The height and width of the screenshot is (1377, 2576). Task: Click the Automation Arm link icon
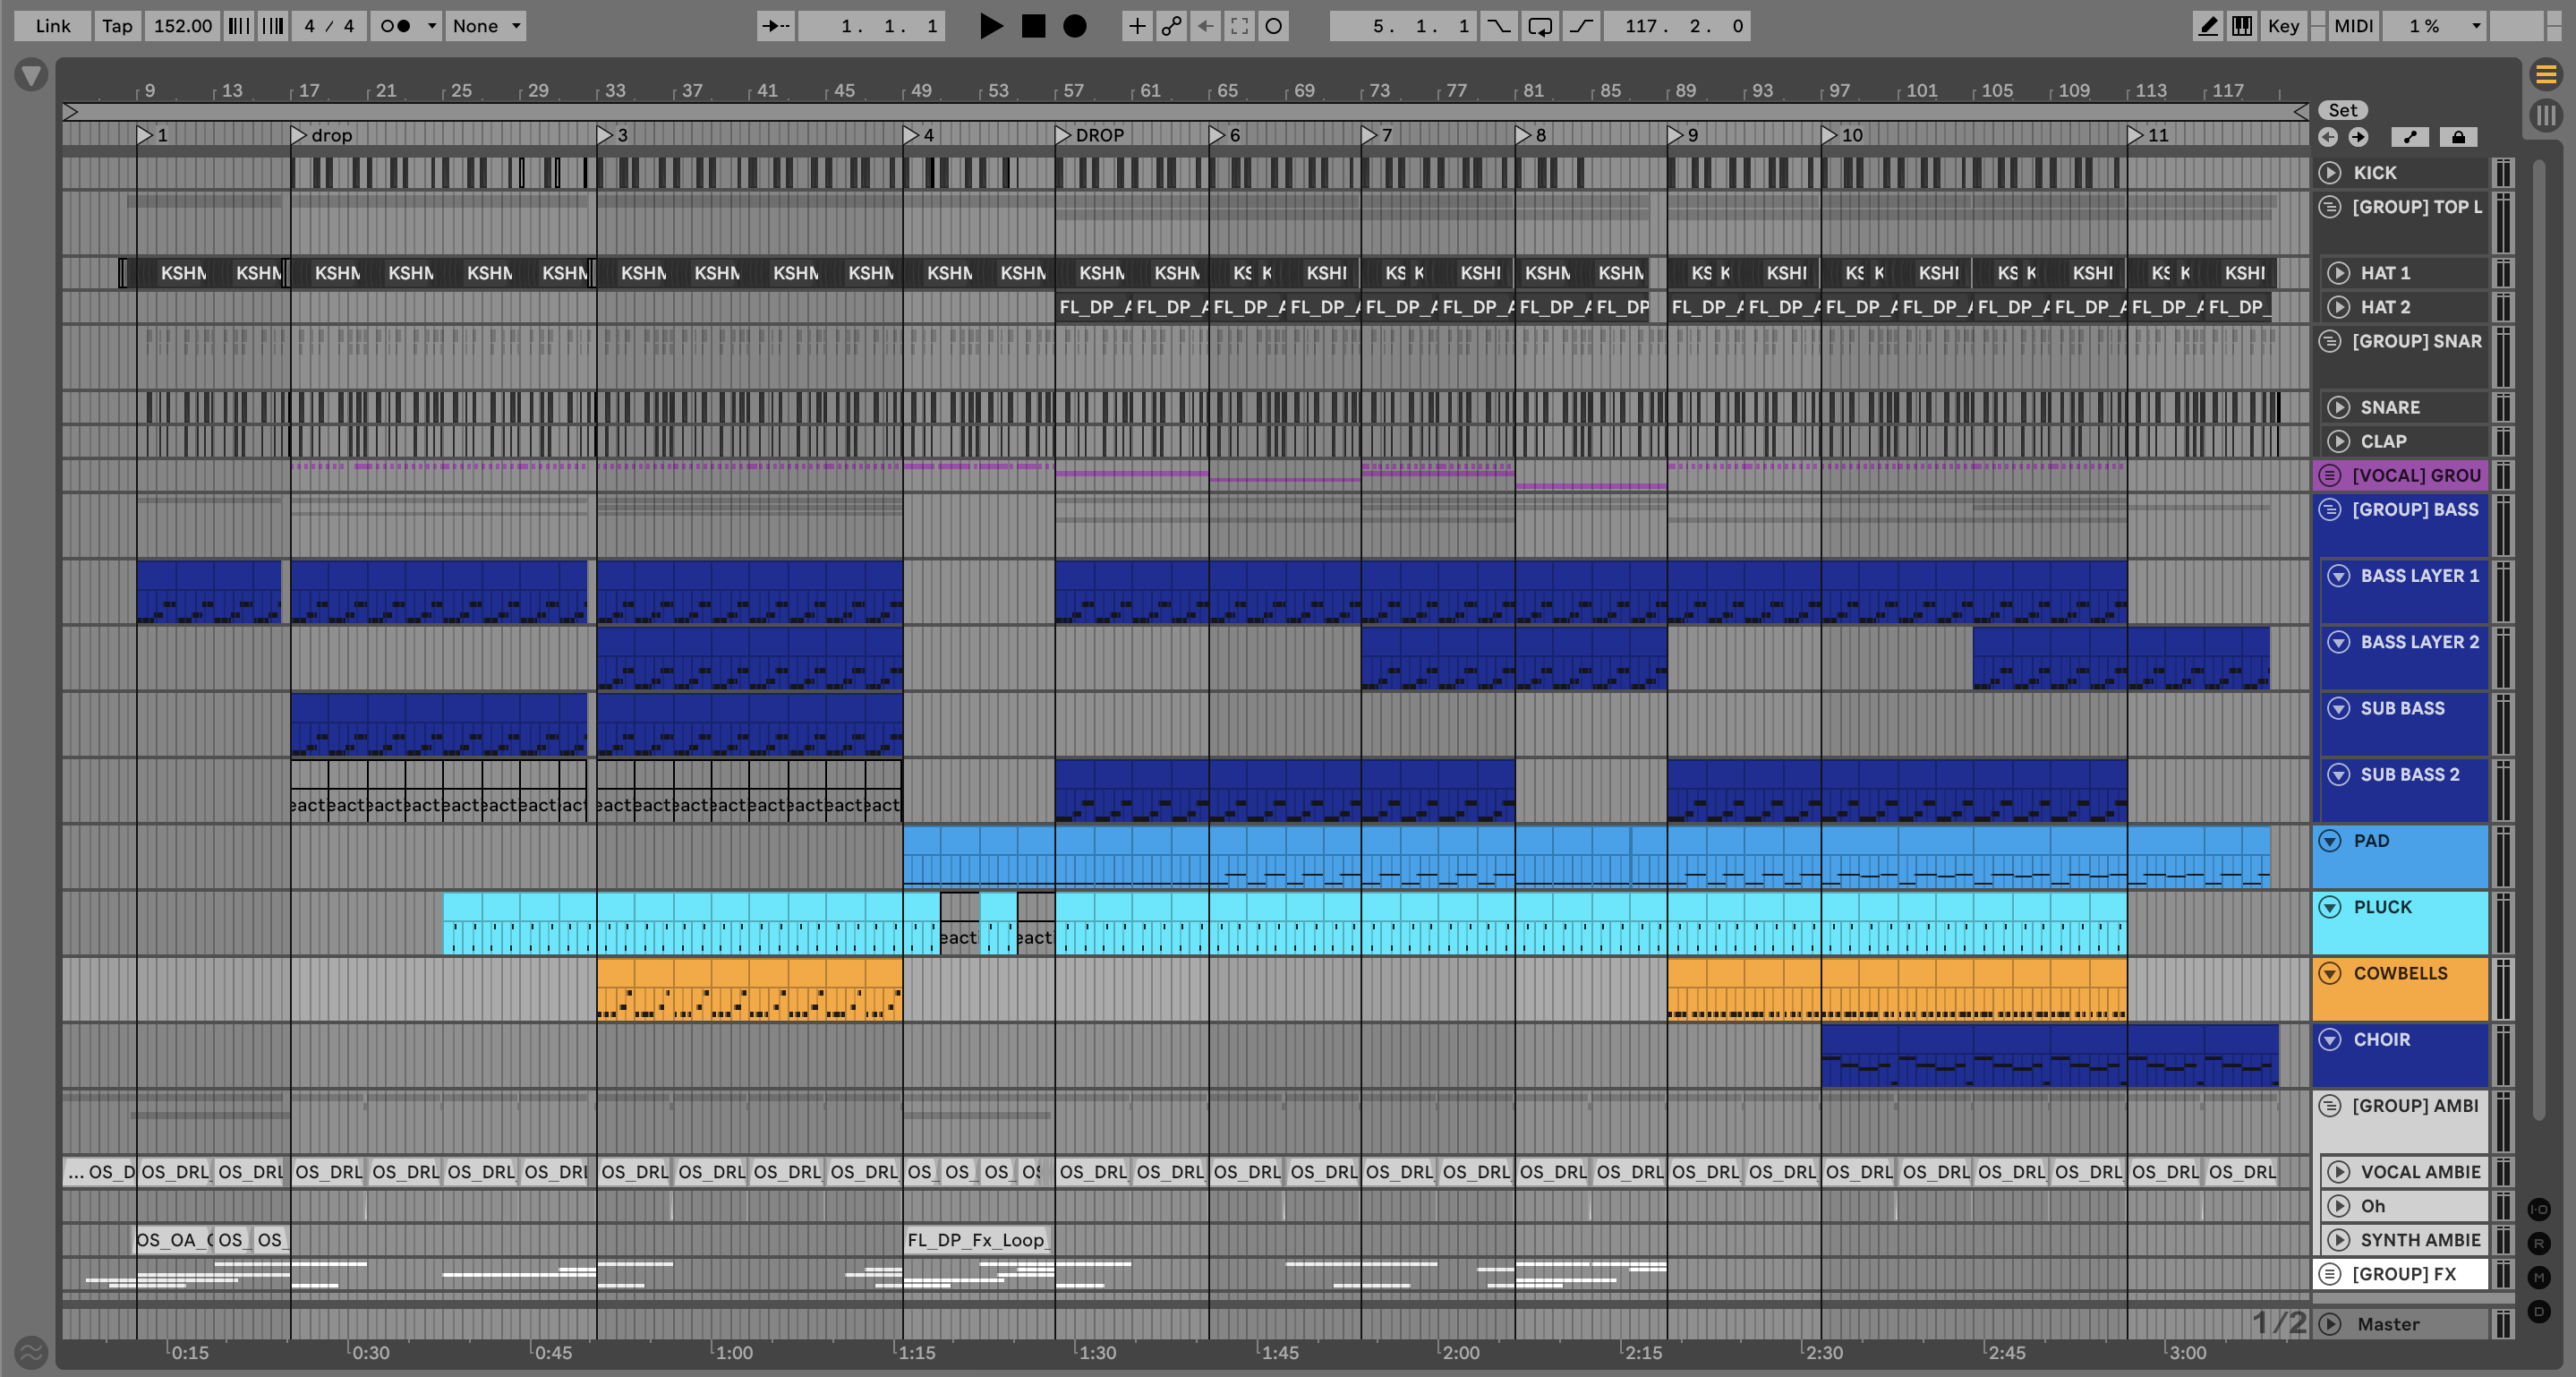1171,26
